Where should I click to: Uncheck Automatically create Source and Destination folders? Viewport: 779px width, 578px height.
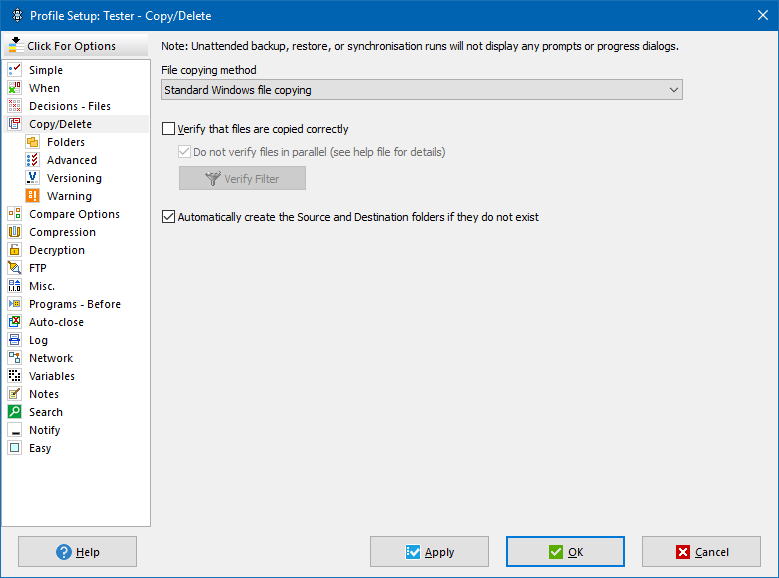pos(168,217)
